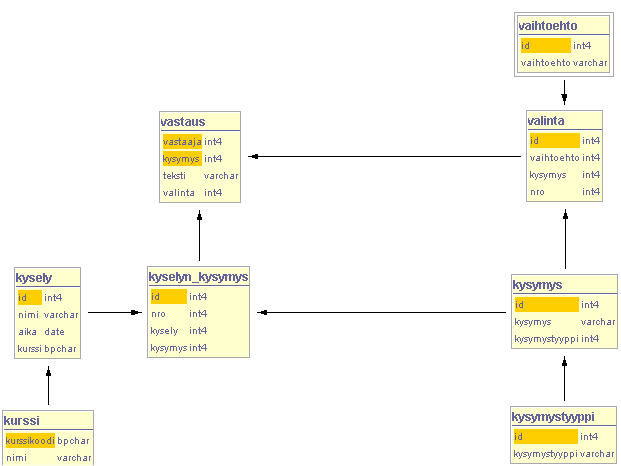Select relation line from kysymys to kyselyn_kysymys
Image resolution: width=621 pixels, height=466 pixels.
[381, 312]
